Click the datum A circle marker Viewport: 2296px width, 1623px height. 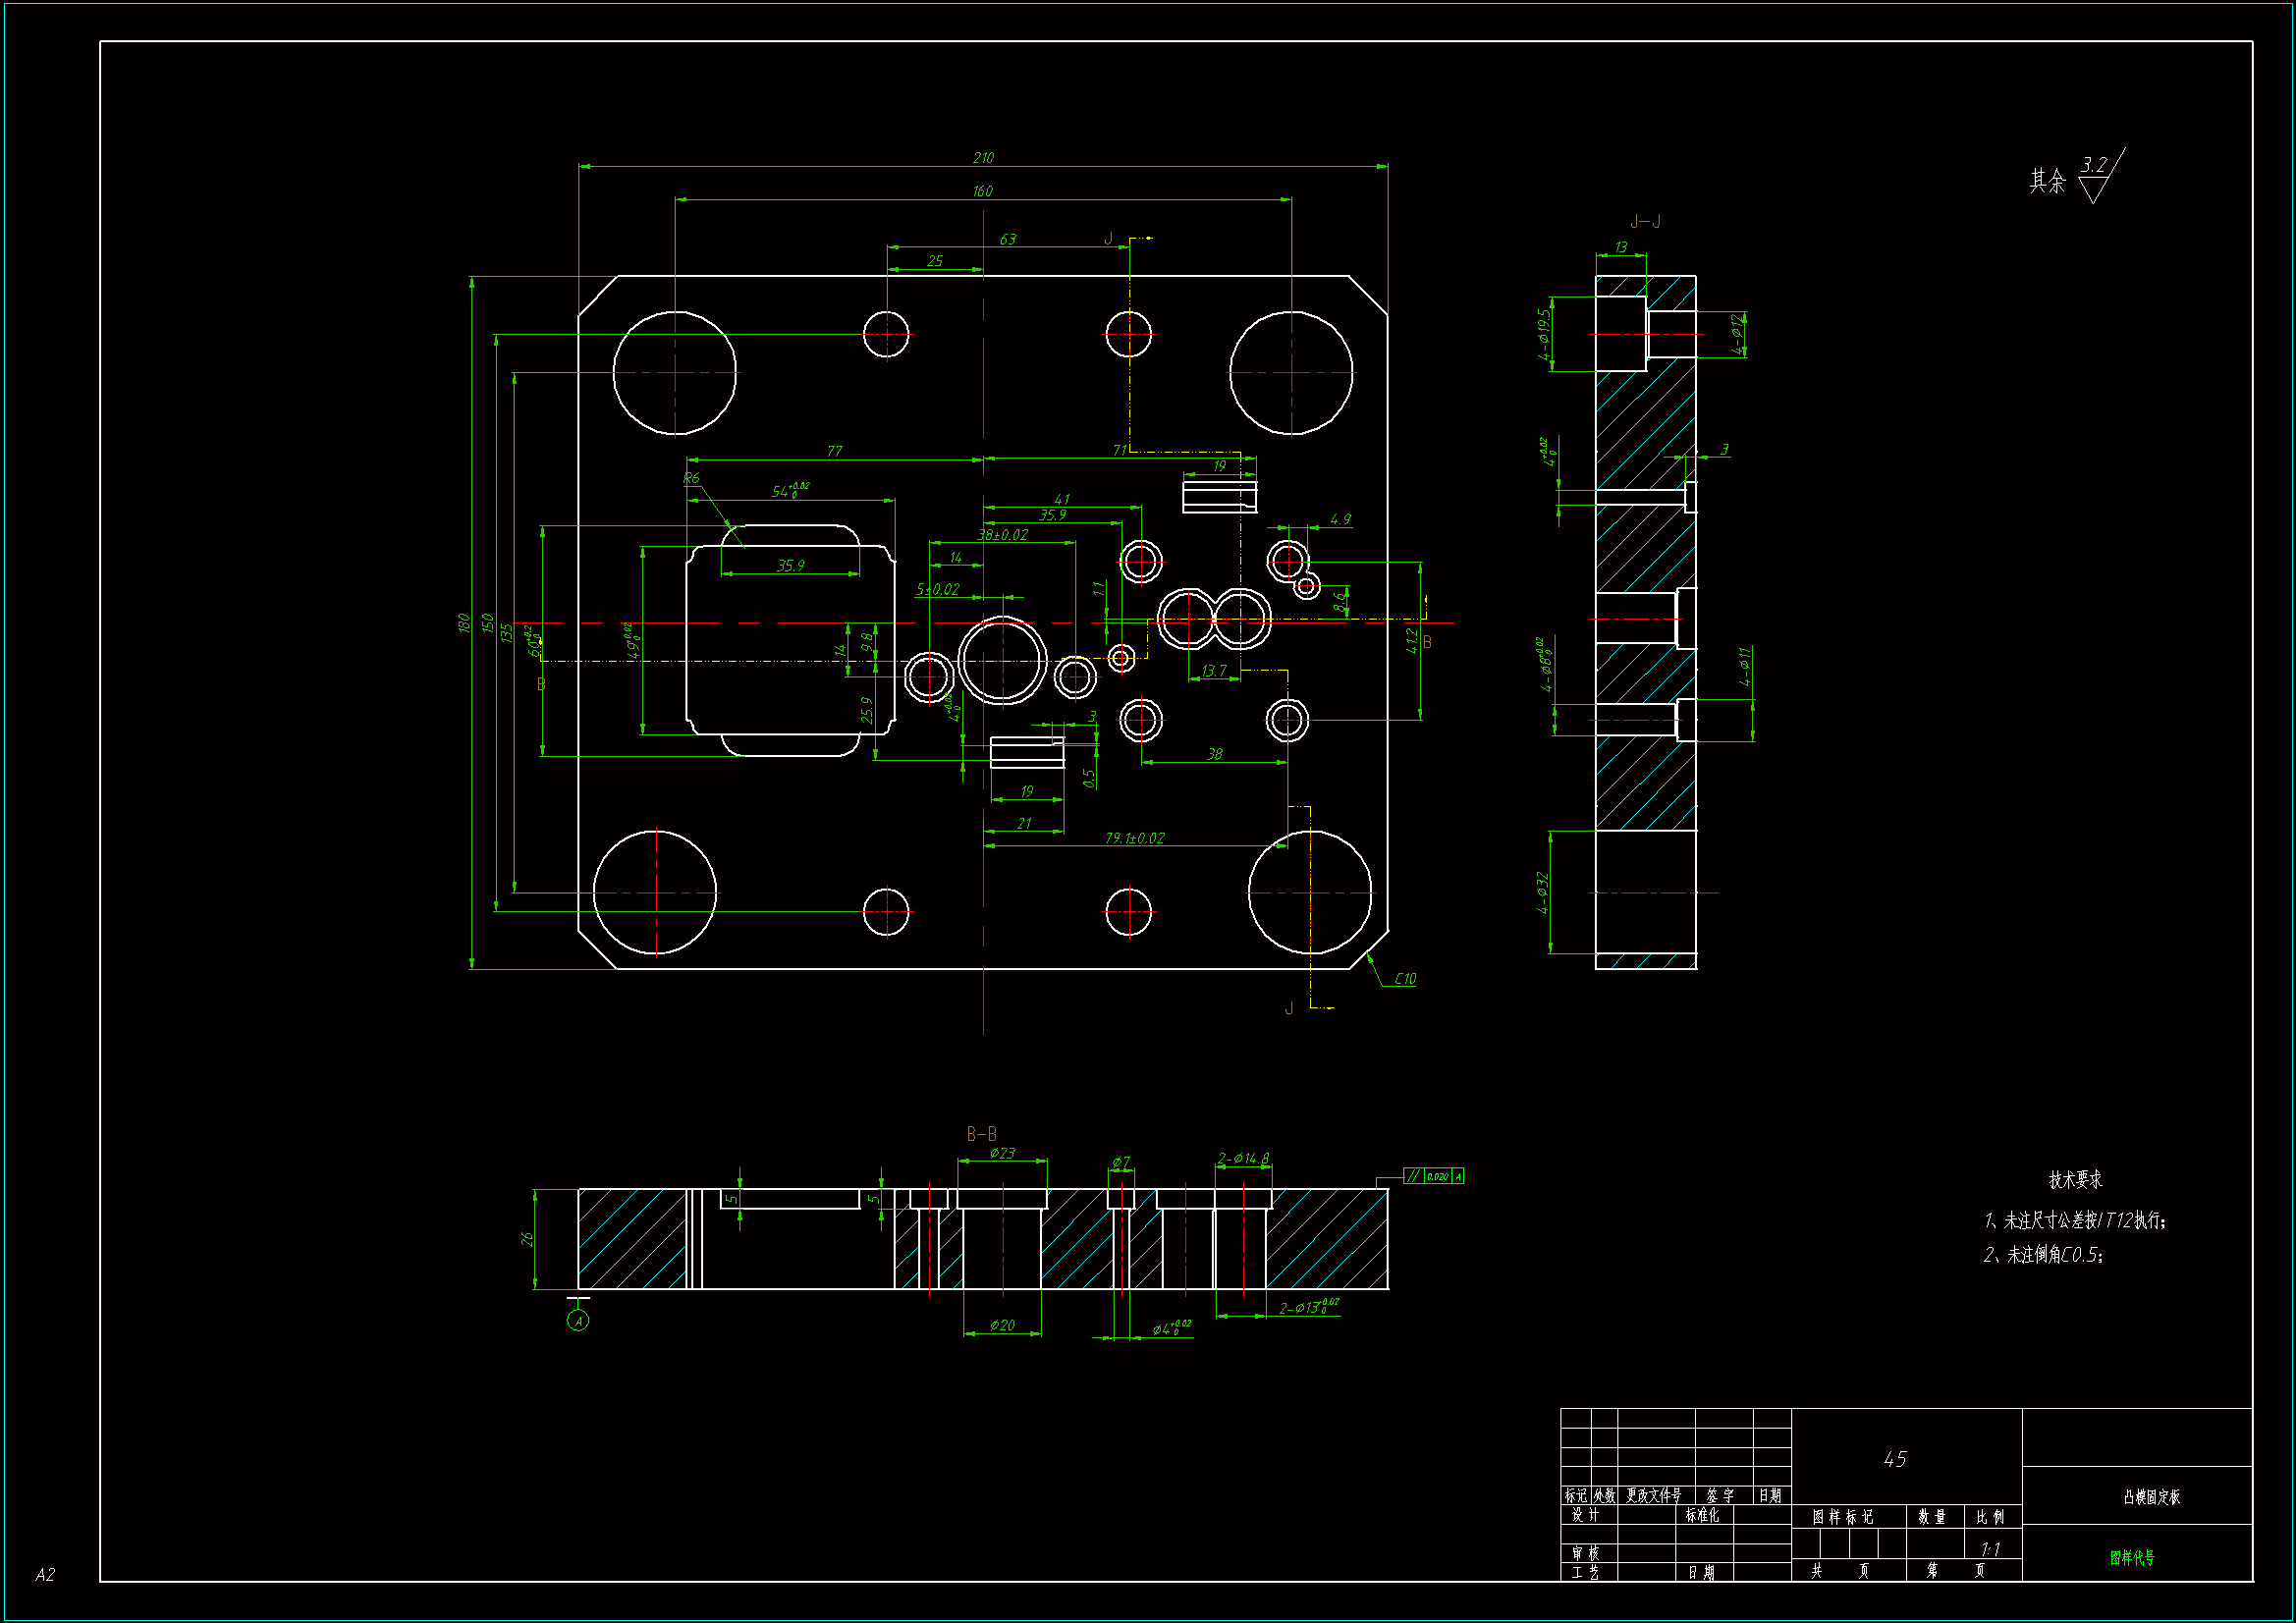(x=578, y=1321)
